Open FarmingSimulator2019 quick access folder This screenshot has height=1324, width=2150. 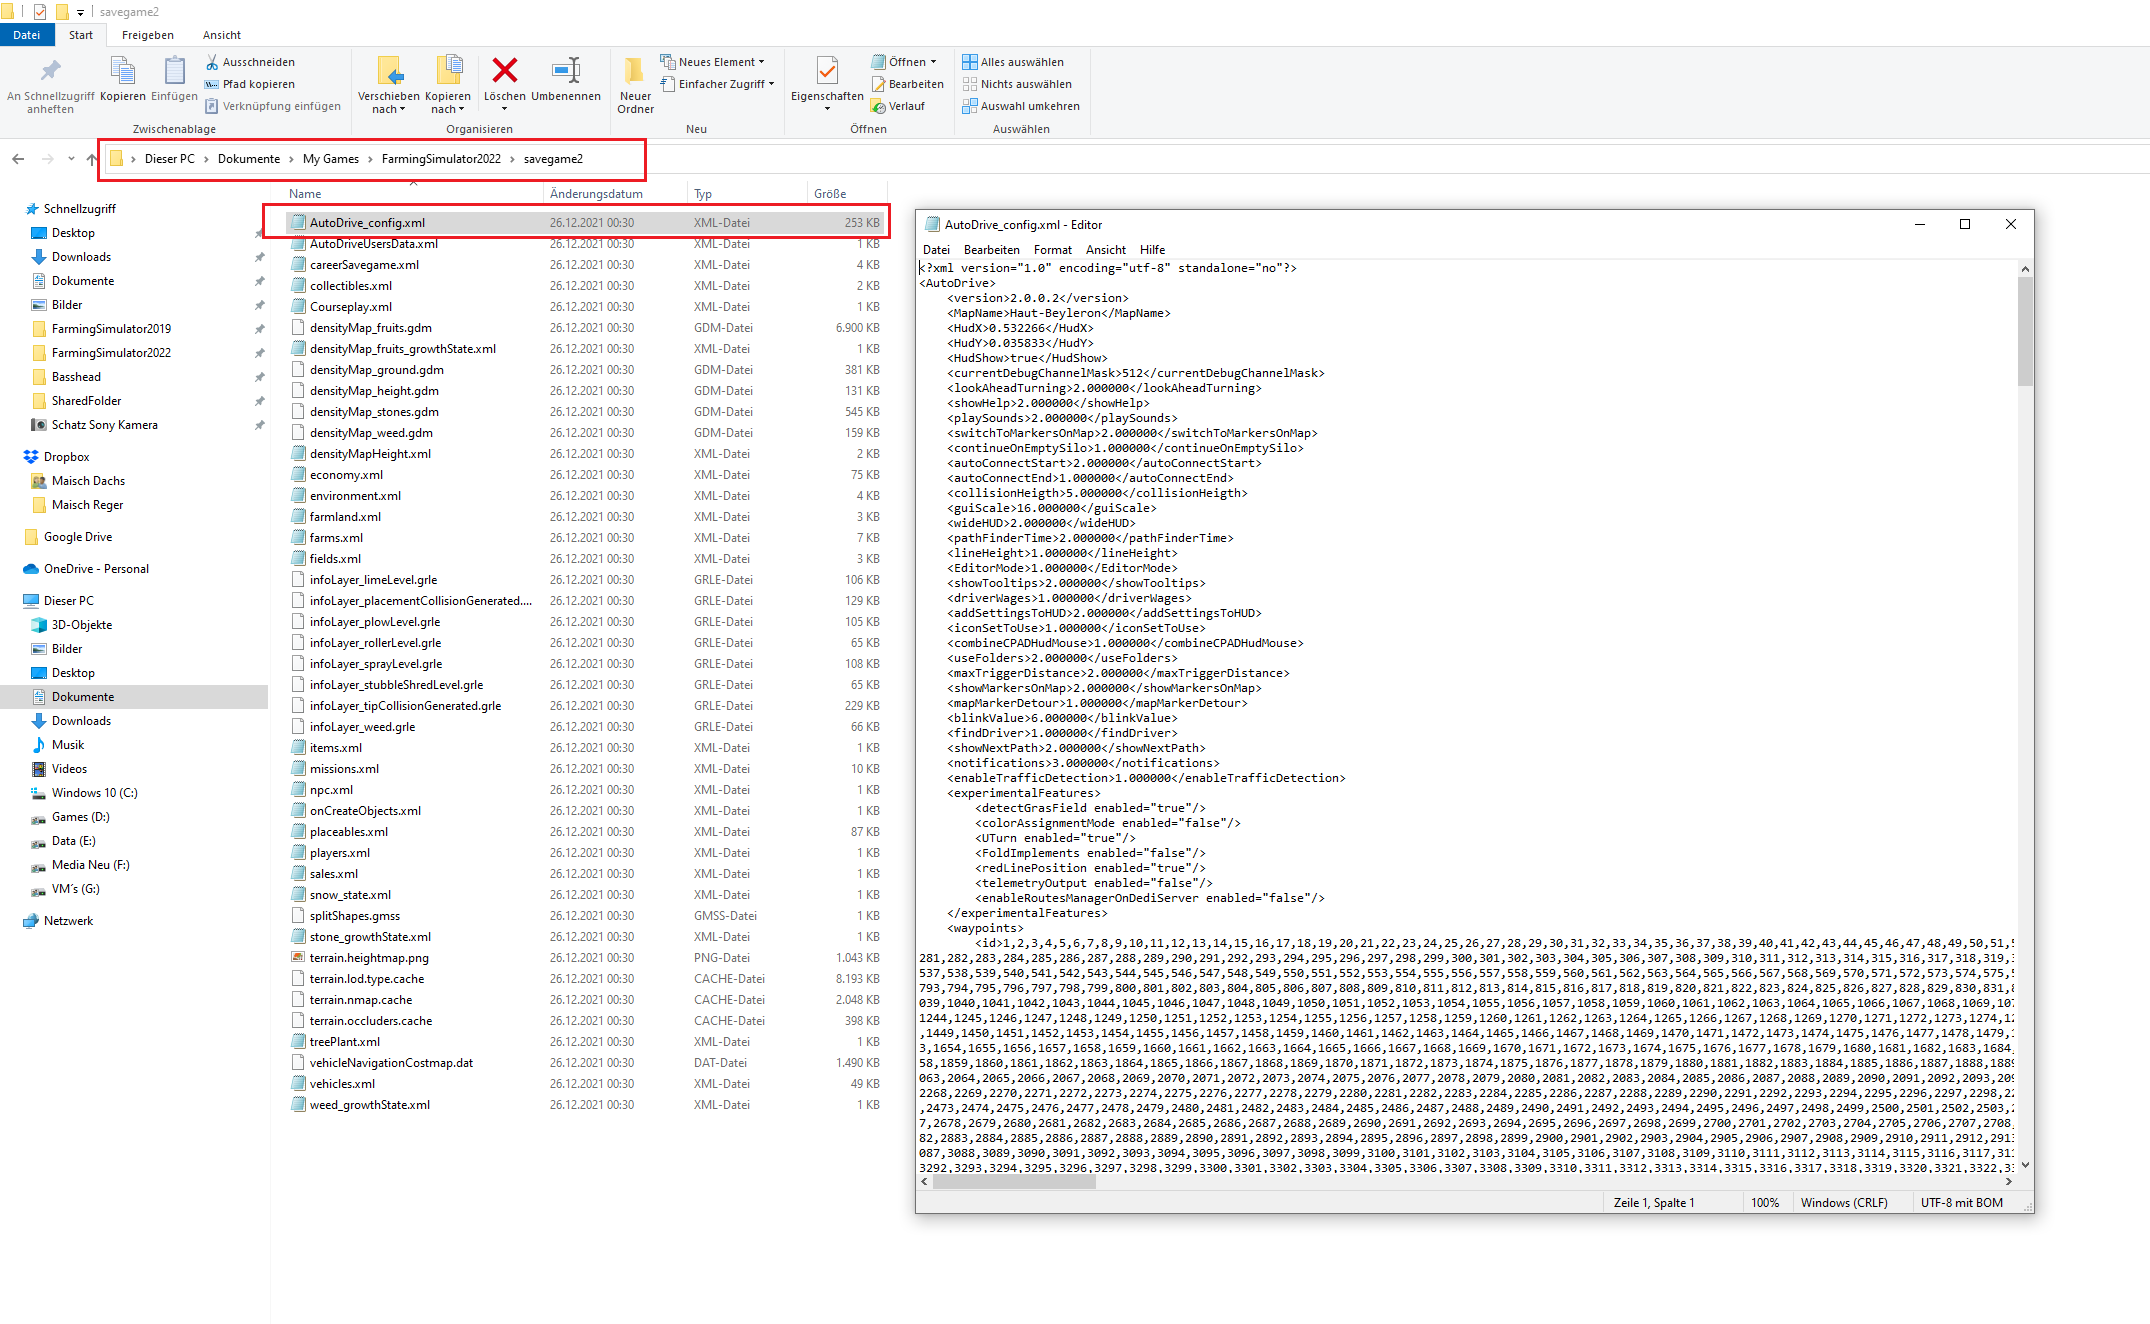click(x=111, y=329)
